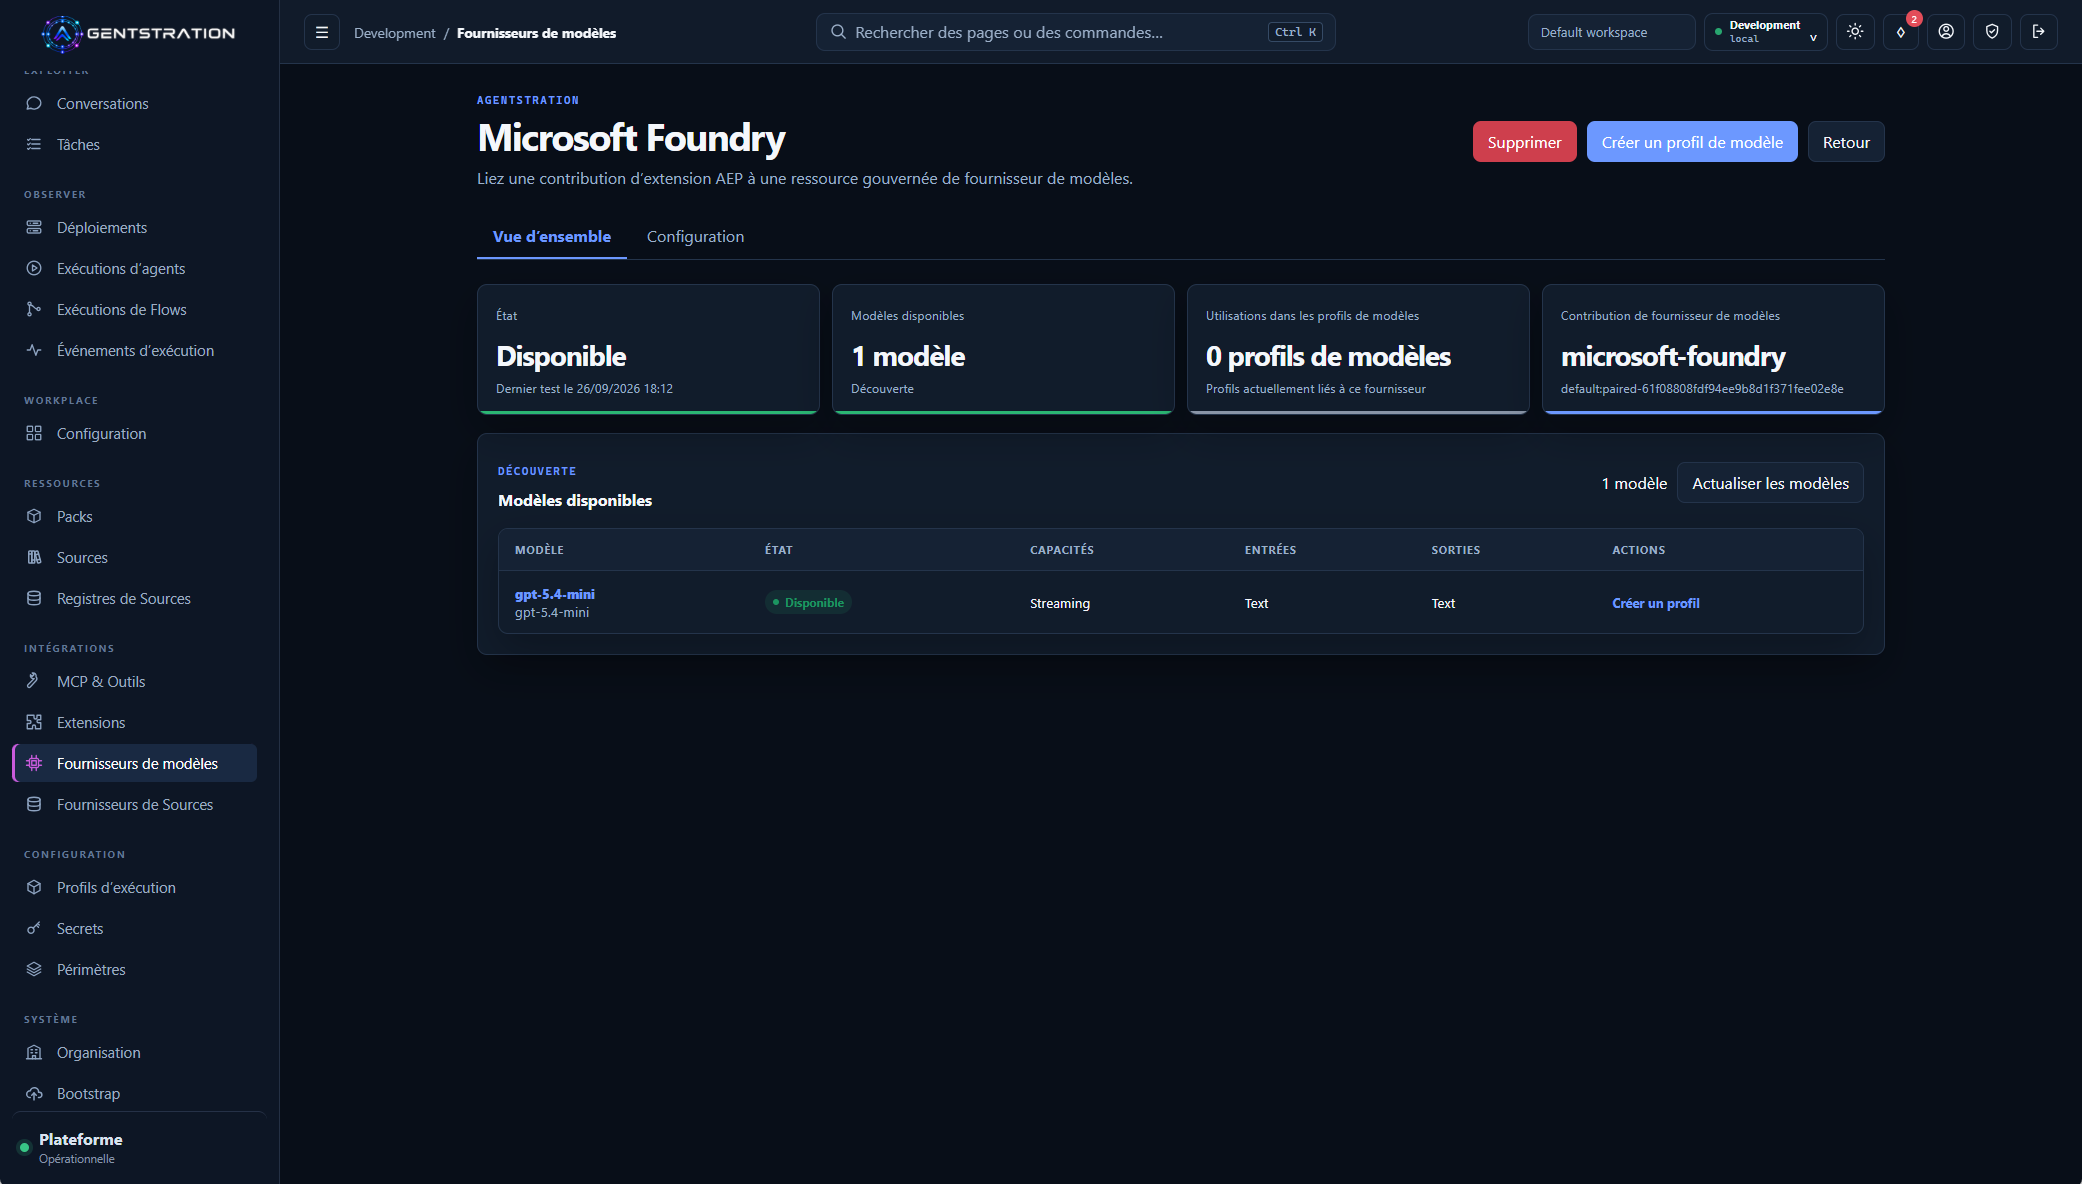Switch to the Configuration tab
The height and width of the screenshot is (1184, 2082).
(x=695, y=237)
